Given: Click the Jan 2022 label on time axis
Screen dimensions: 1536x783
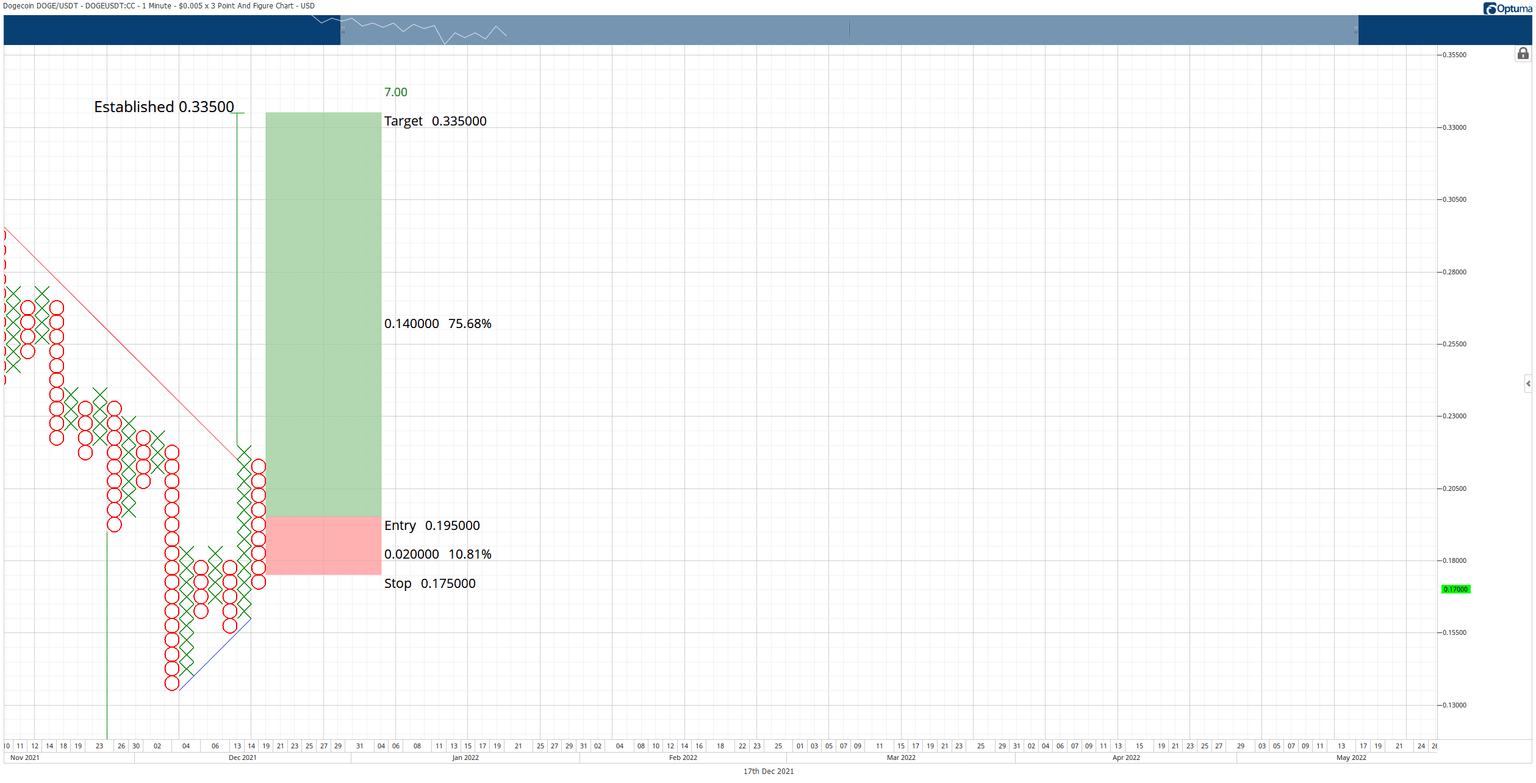Looking at the screenshot, I should tap(465, 758).
